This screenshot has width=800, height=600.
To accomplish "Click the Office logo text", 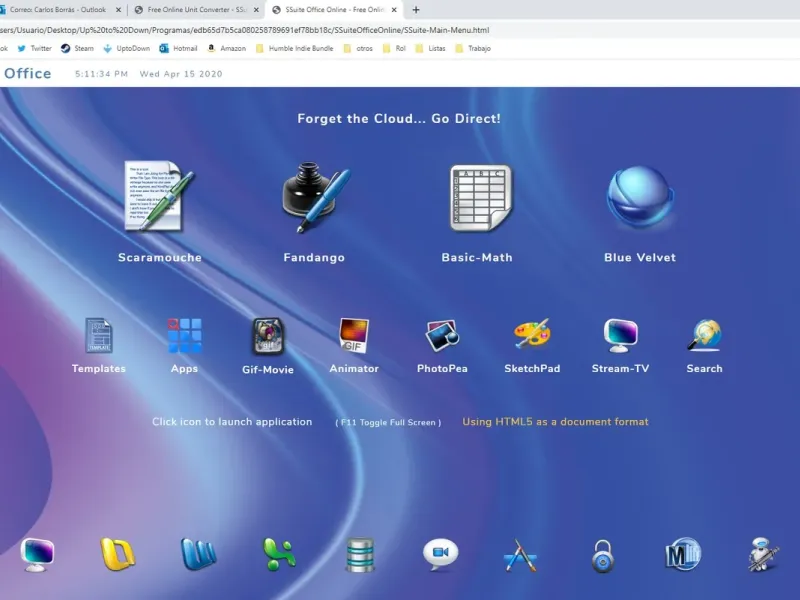I will click(28, 73).
